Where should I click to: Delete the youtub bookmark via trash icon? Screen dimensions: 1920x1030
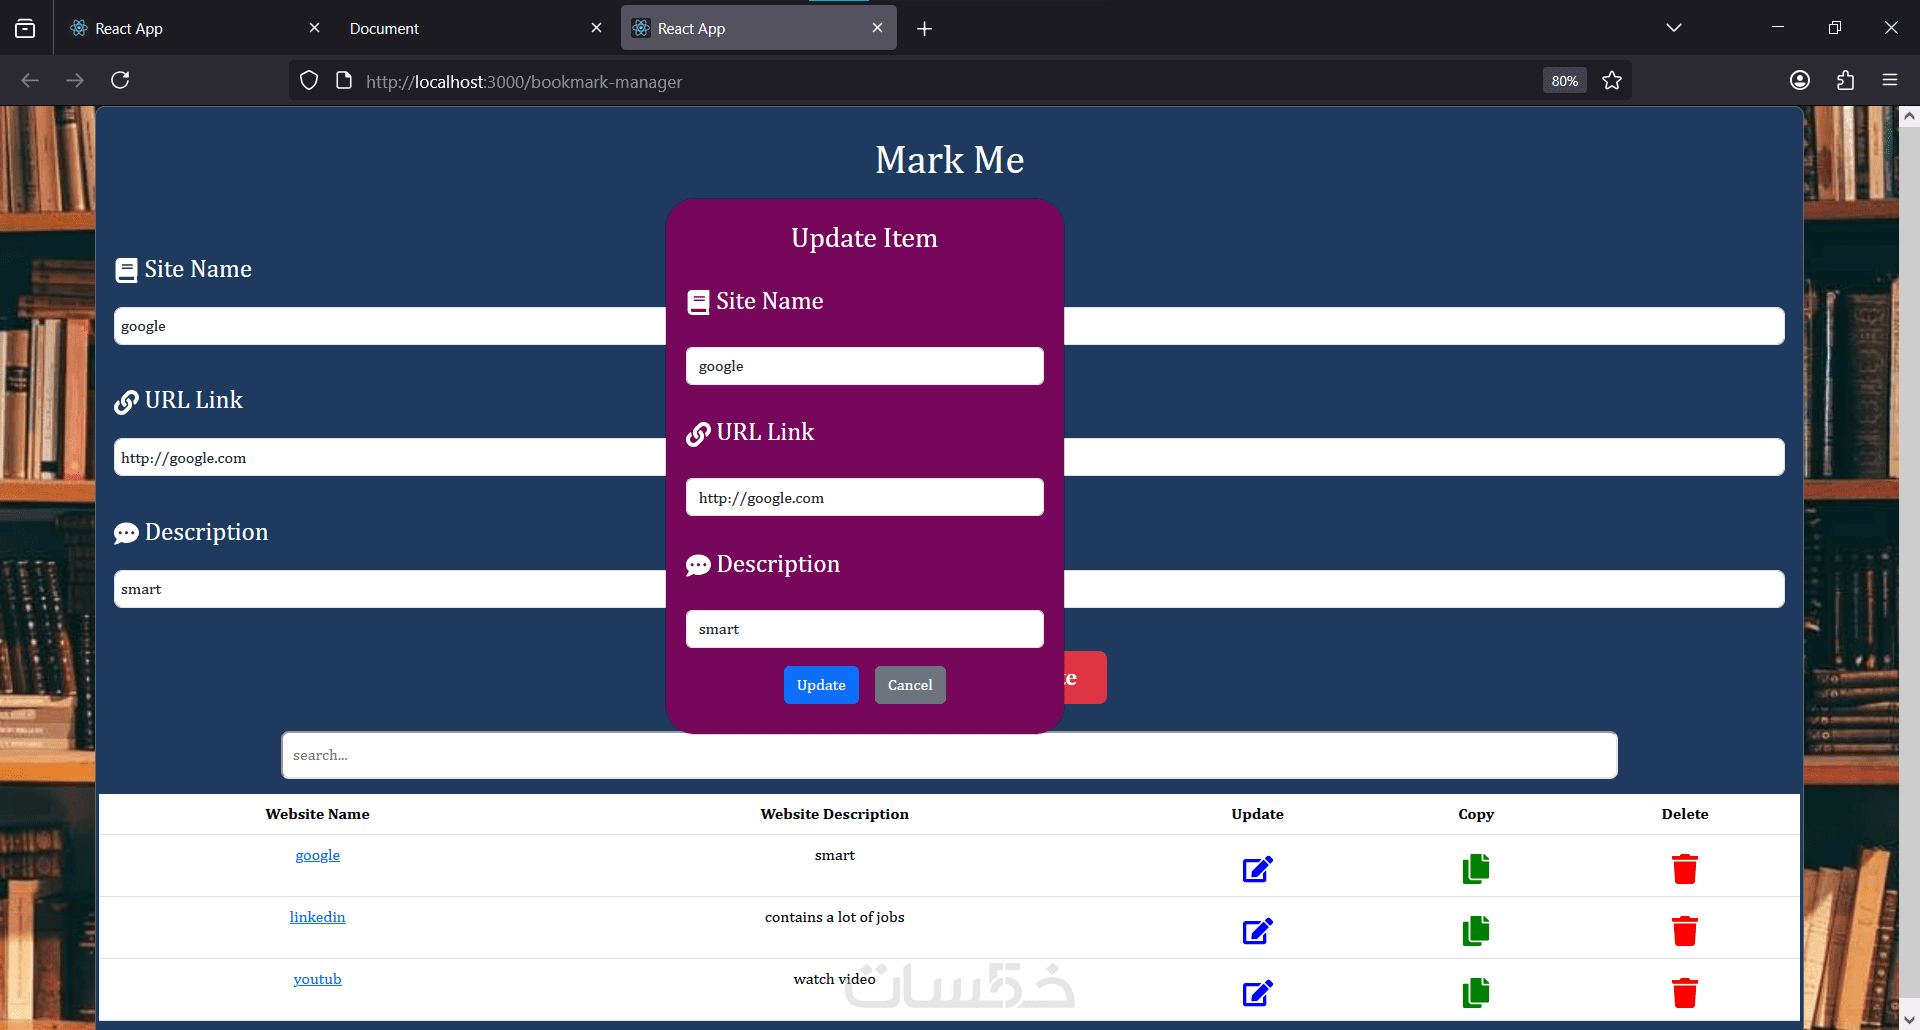coord(1685,993)
